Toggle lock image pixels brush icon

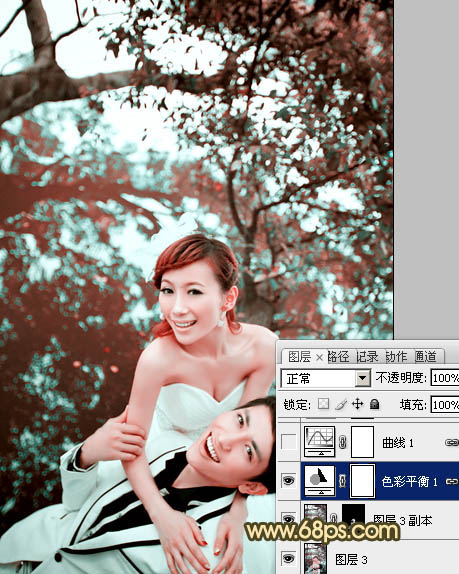(x=341, y=404)
